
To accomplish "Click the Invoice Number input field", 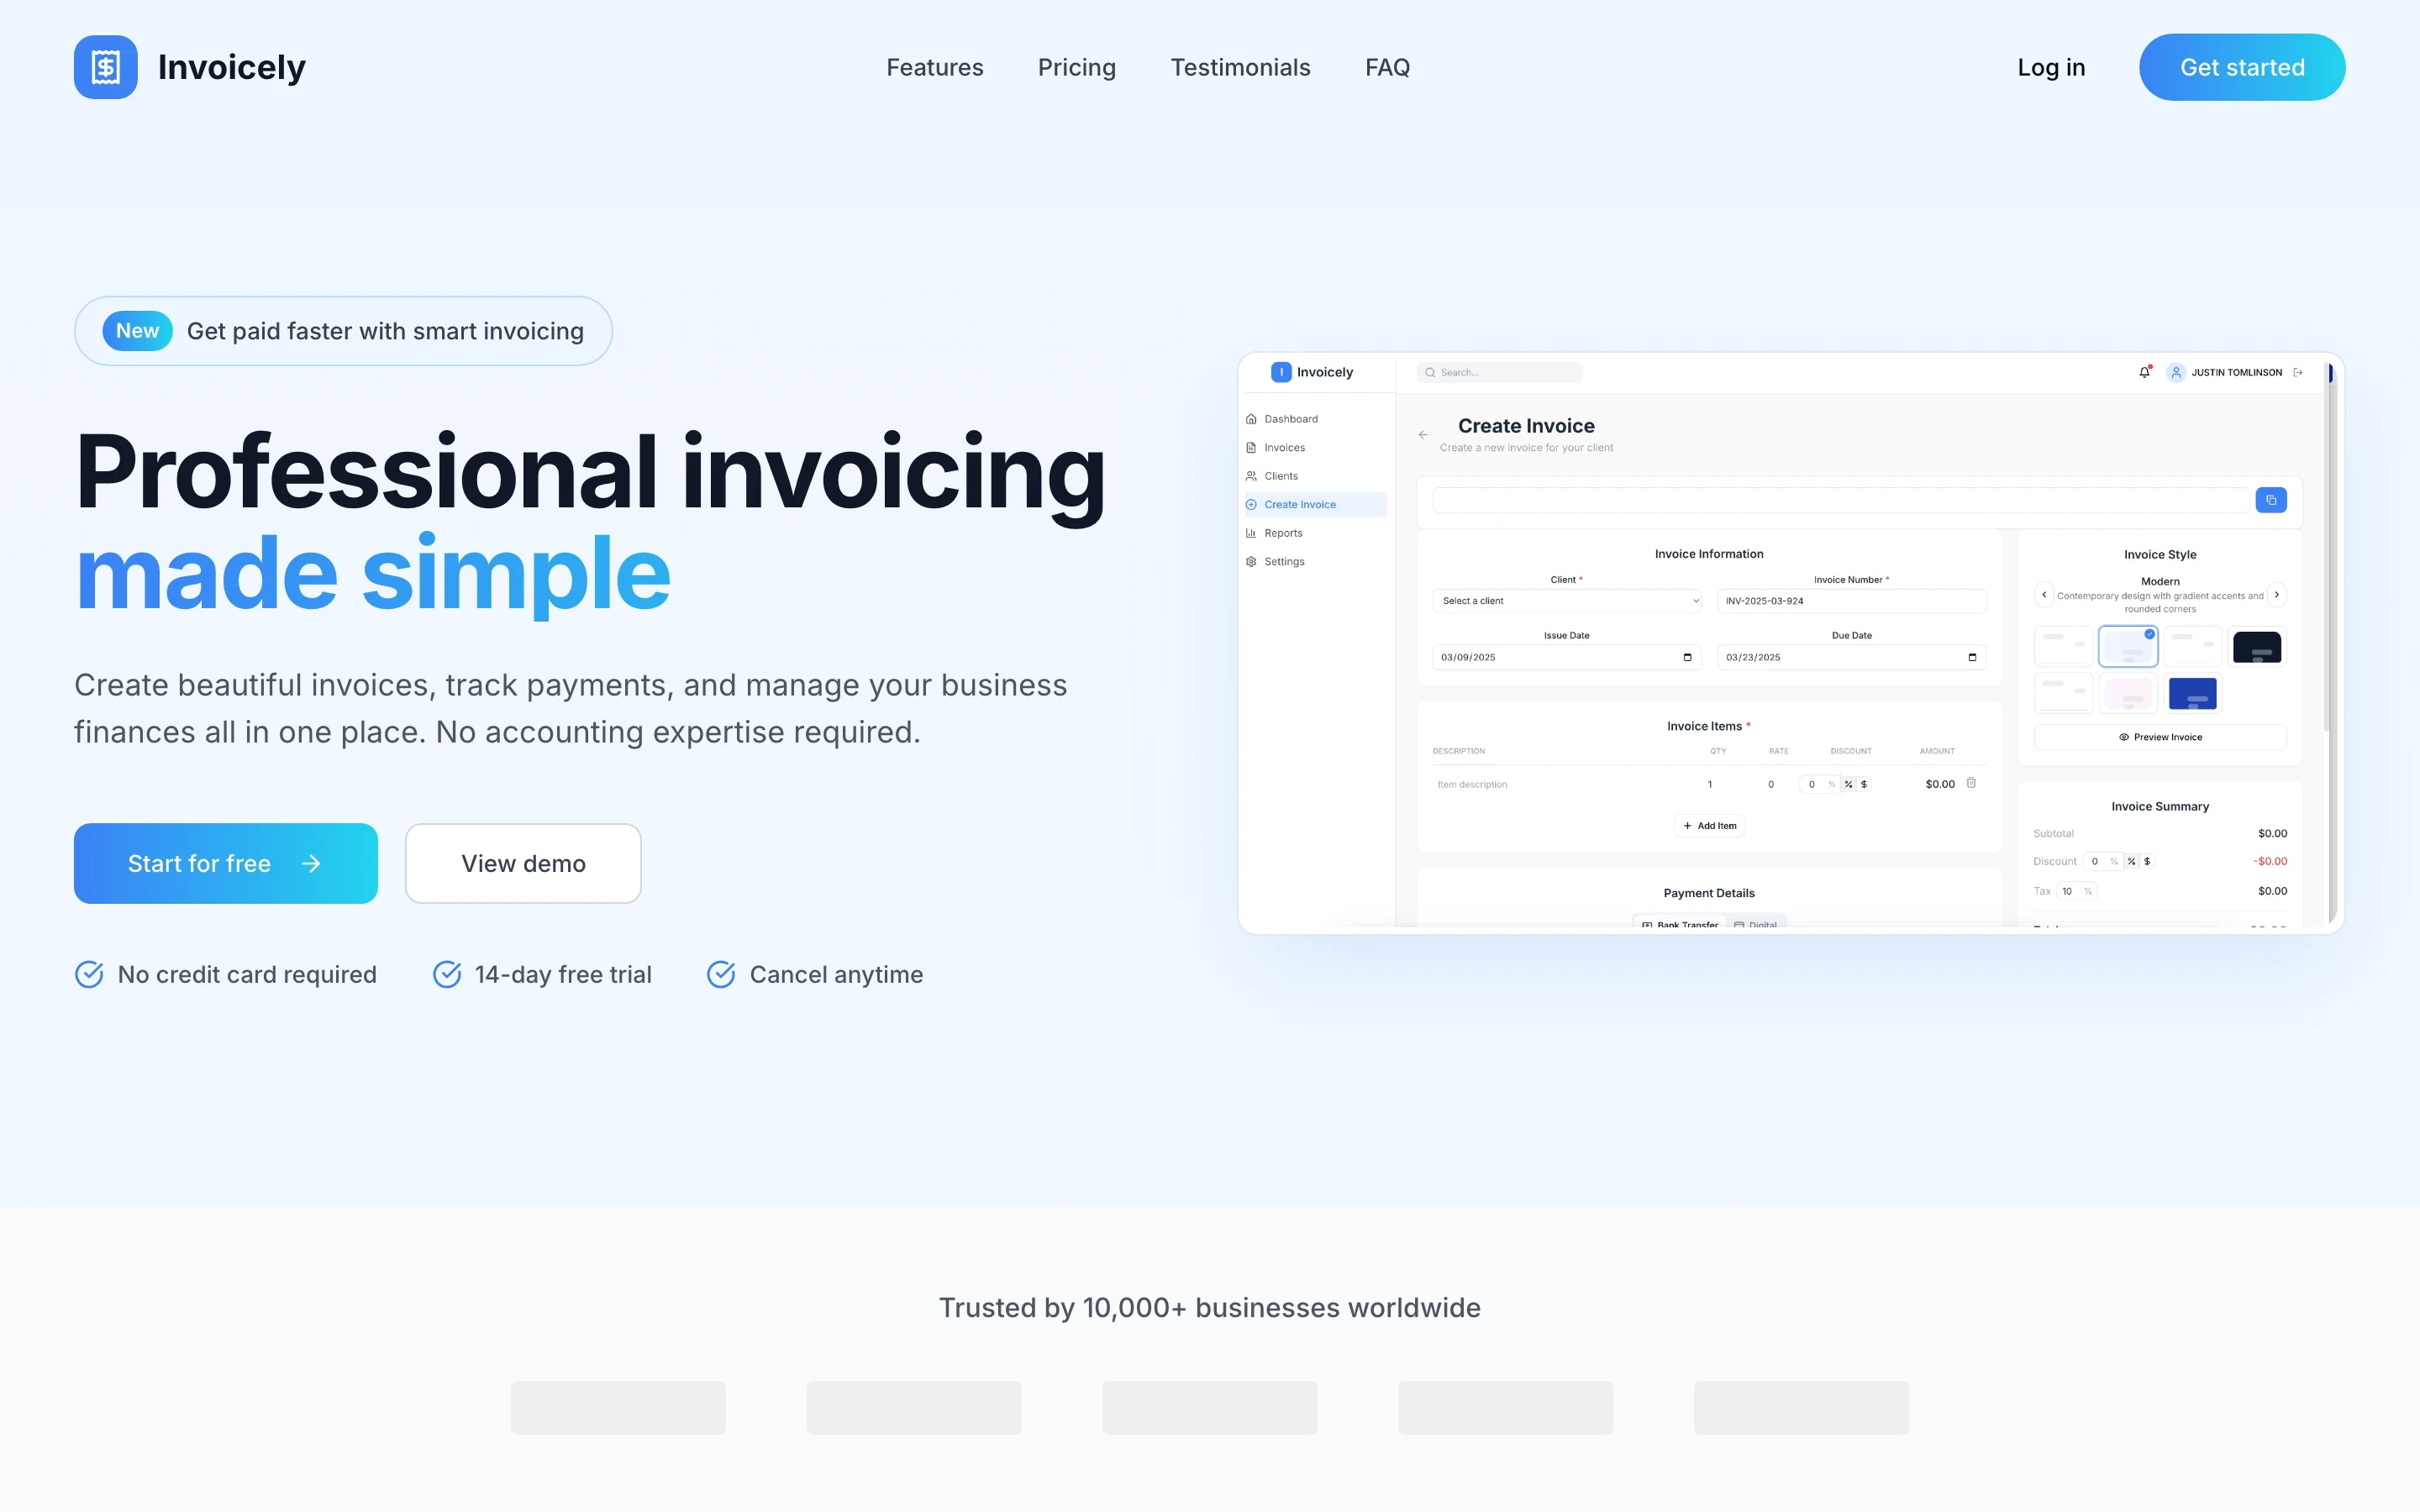I will 1850,601.
